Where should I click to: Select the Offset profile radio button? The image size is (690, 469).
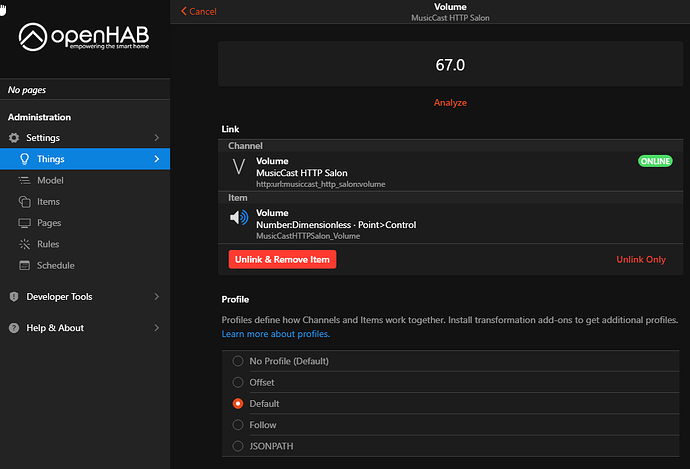click(x=238, y=382)
